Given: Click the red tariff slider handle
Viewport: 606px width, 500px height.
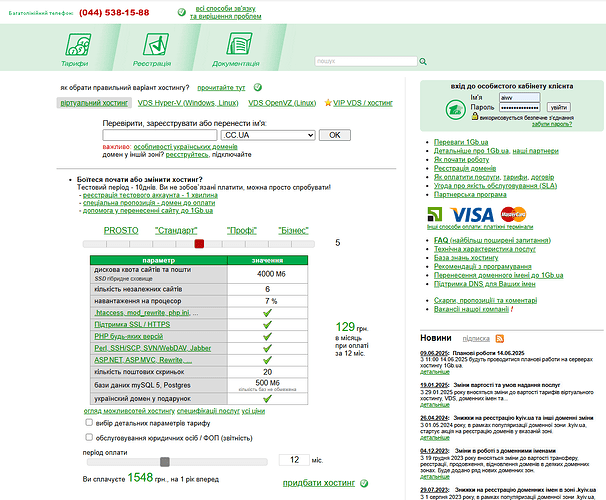Looking at the screenshot, I should click(x=199, y=244).
